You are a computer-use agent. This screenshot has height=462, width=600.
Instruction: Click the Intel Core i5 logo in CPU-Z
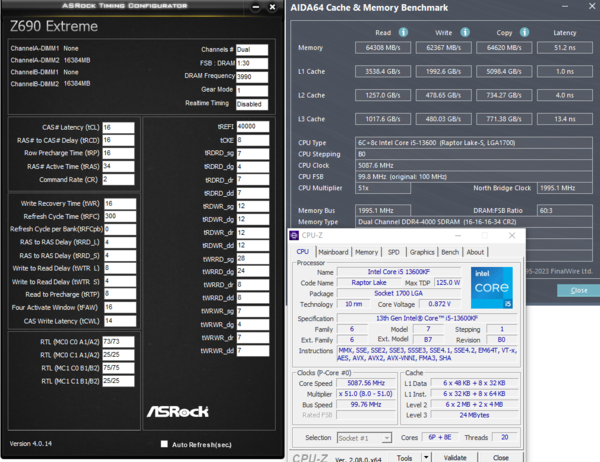point(492,288)
